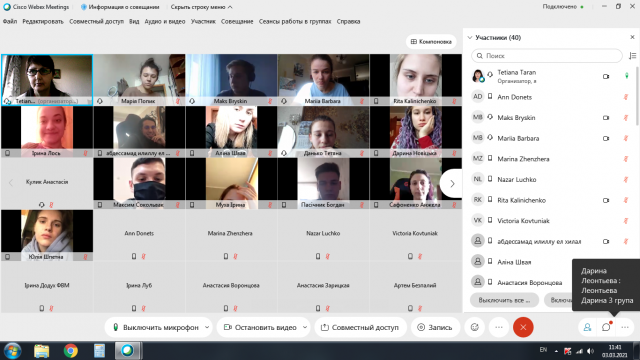Screen dimensions: 640x360
Task: Click Скрыть строку меню toggle
Action: [202, 7]
